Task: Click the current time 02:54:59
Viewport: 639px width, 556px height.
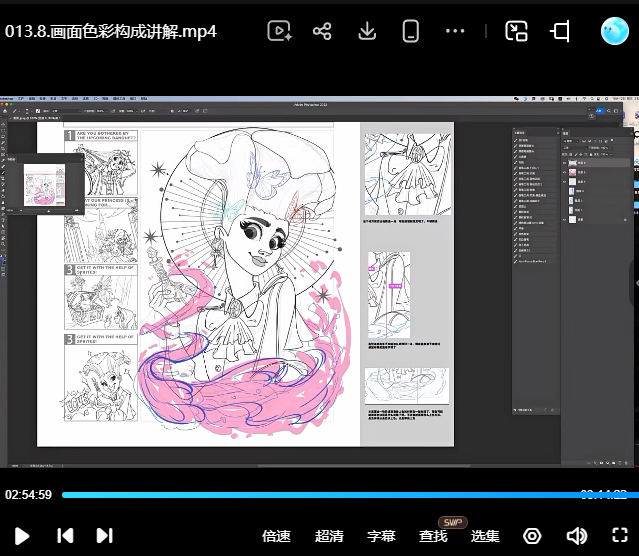Action: pos(28,495)
